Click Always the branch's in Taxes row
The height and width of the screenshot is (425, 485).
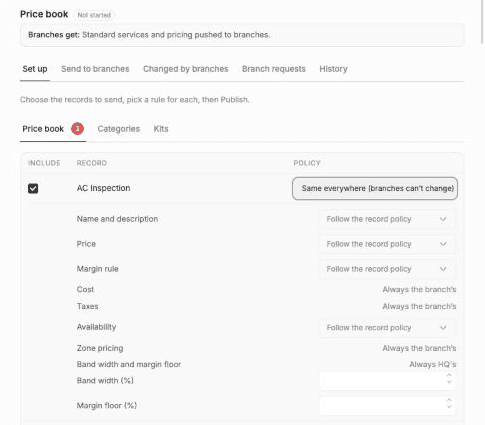tap(419, 306)
